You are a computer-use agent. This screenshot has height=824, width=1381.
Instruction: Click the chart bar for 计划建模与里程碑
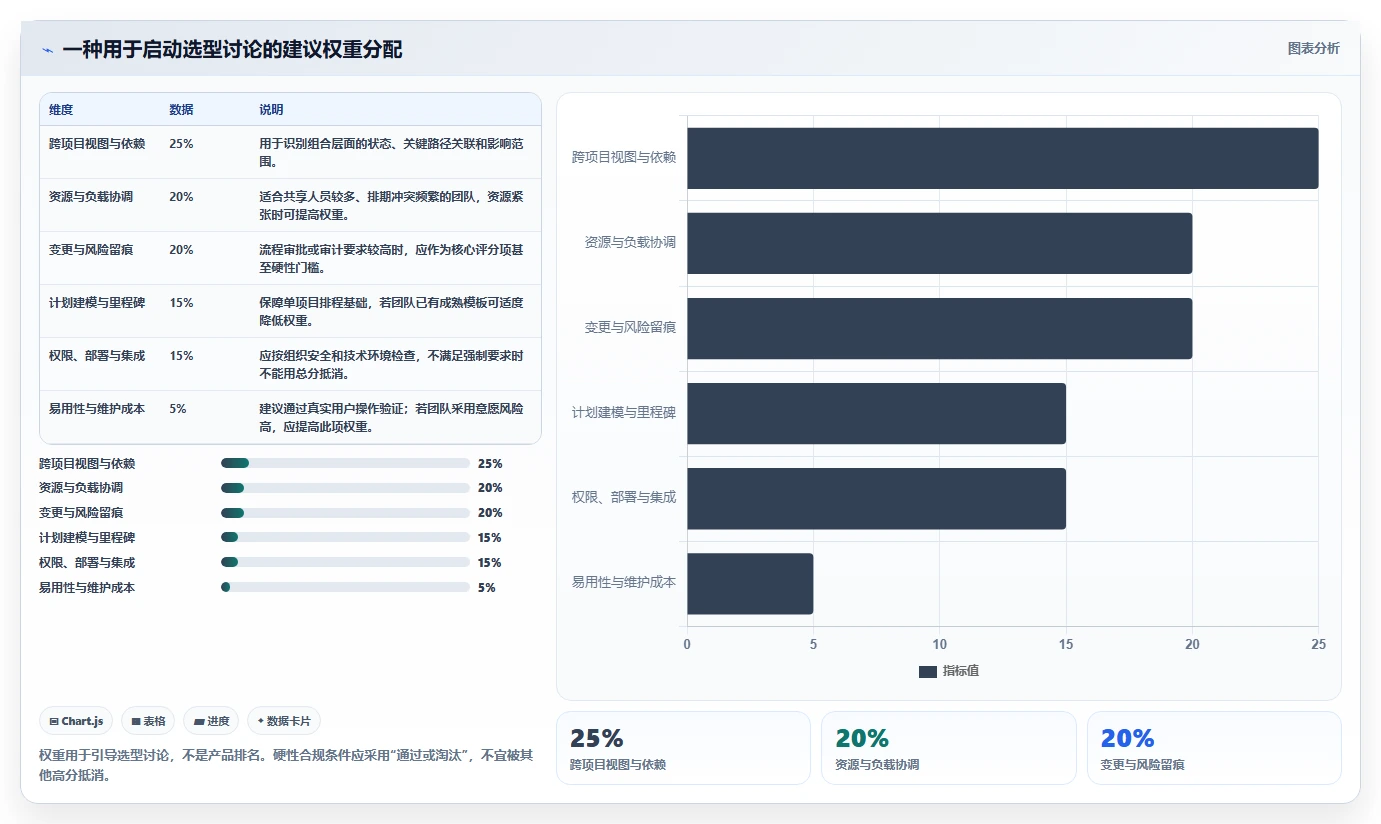click(x=876, y=413)
